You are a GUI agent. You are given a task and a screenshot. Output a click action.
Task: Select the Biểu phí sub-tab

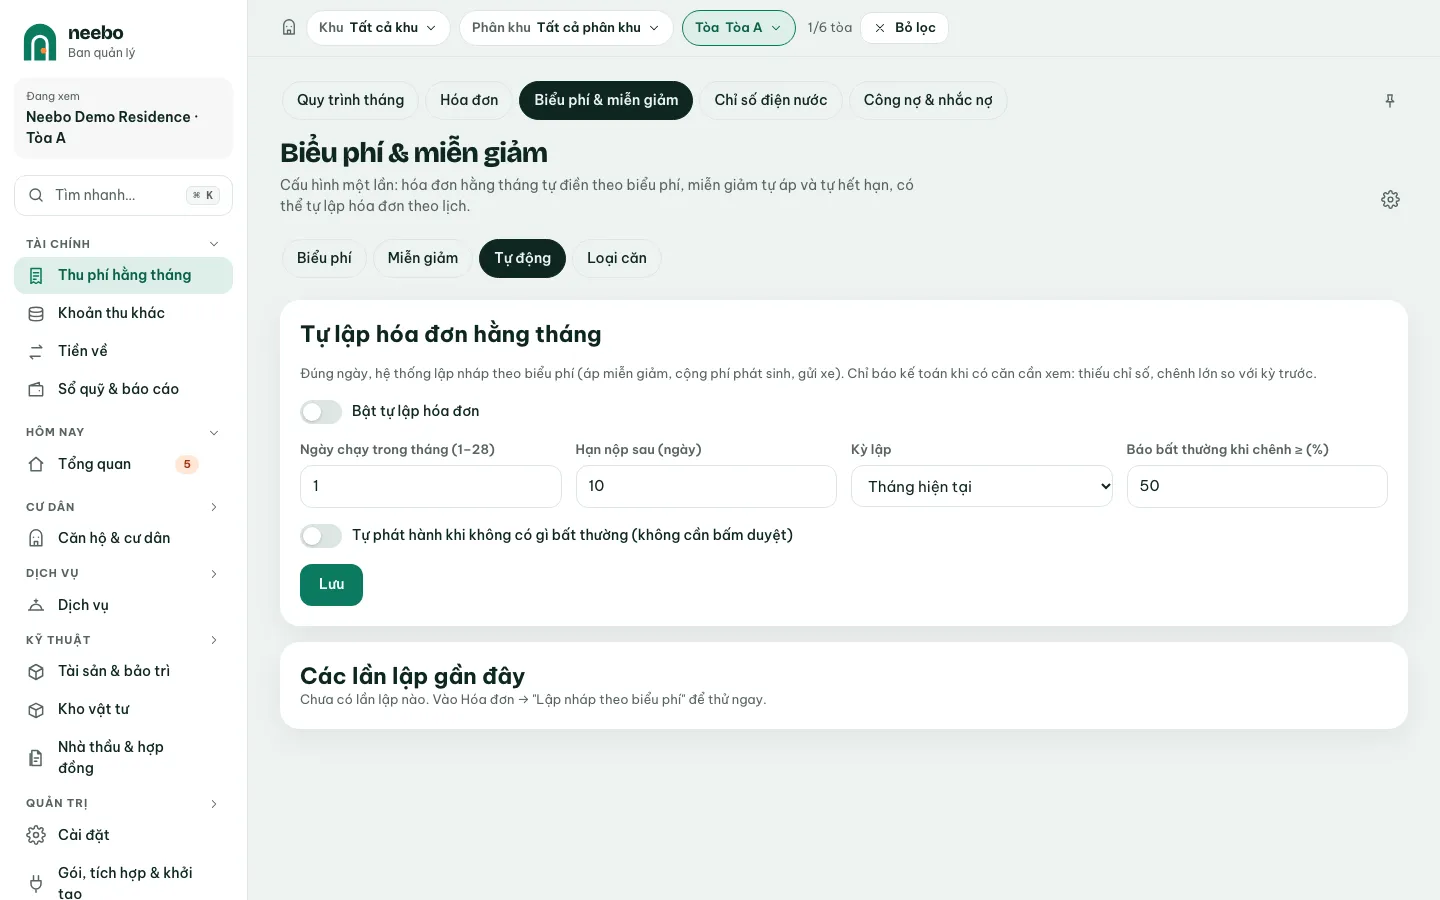324,258
